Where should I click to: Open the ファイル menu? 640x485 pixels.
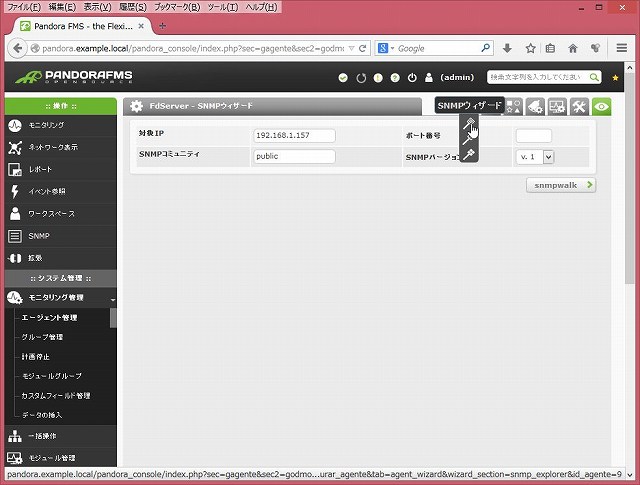(x=24, y=7)
